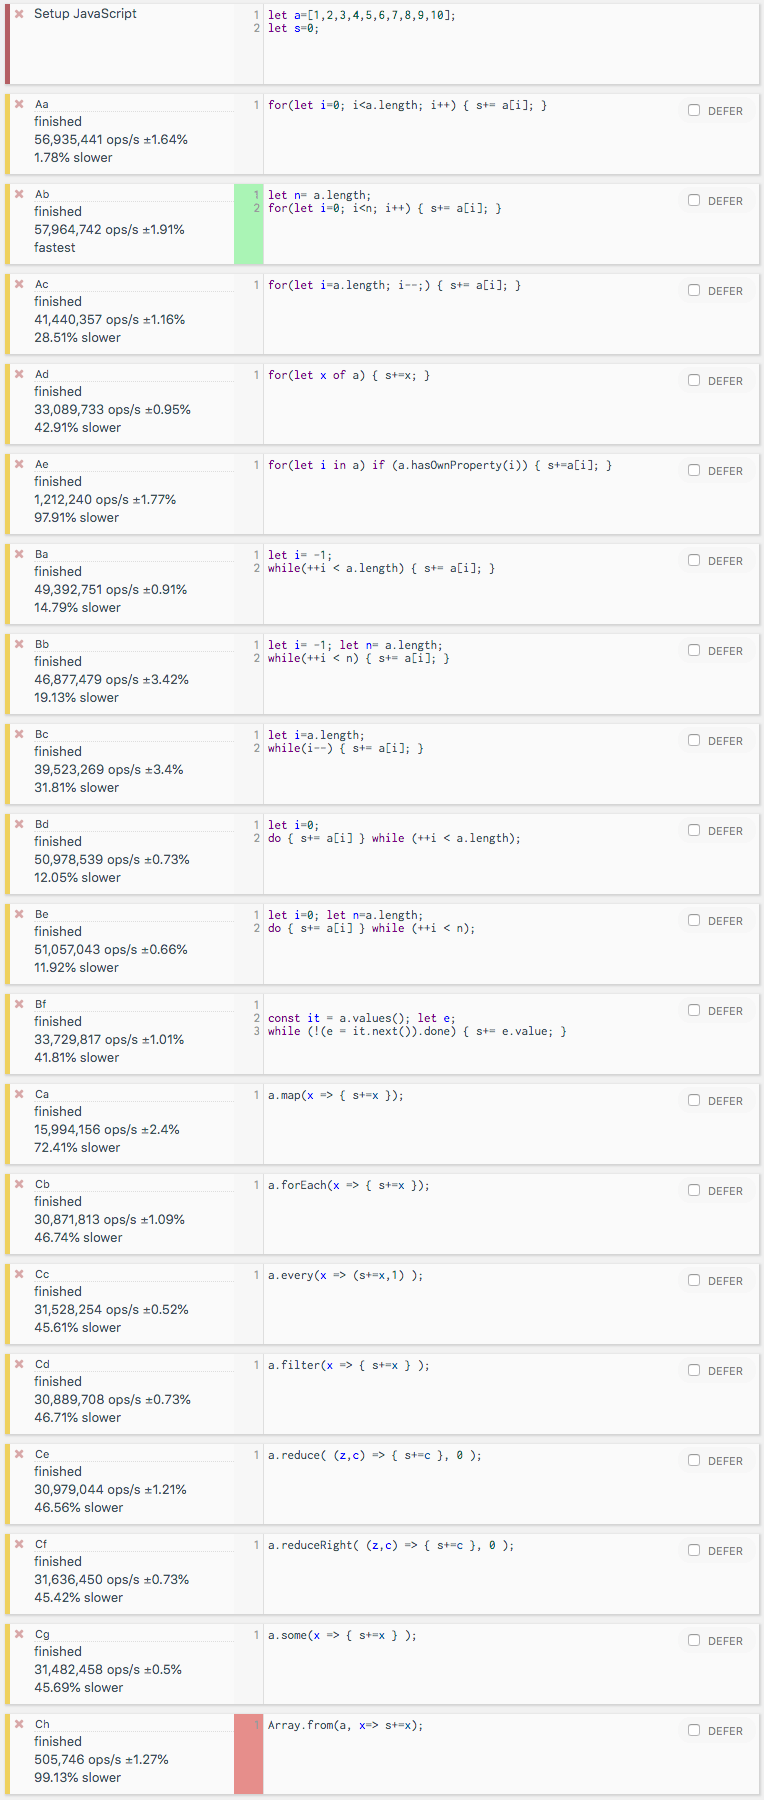Enable DEFER on the Cg test

click(x=694, y=1640)
